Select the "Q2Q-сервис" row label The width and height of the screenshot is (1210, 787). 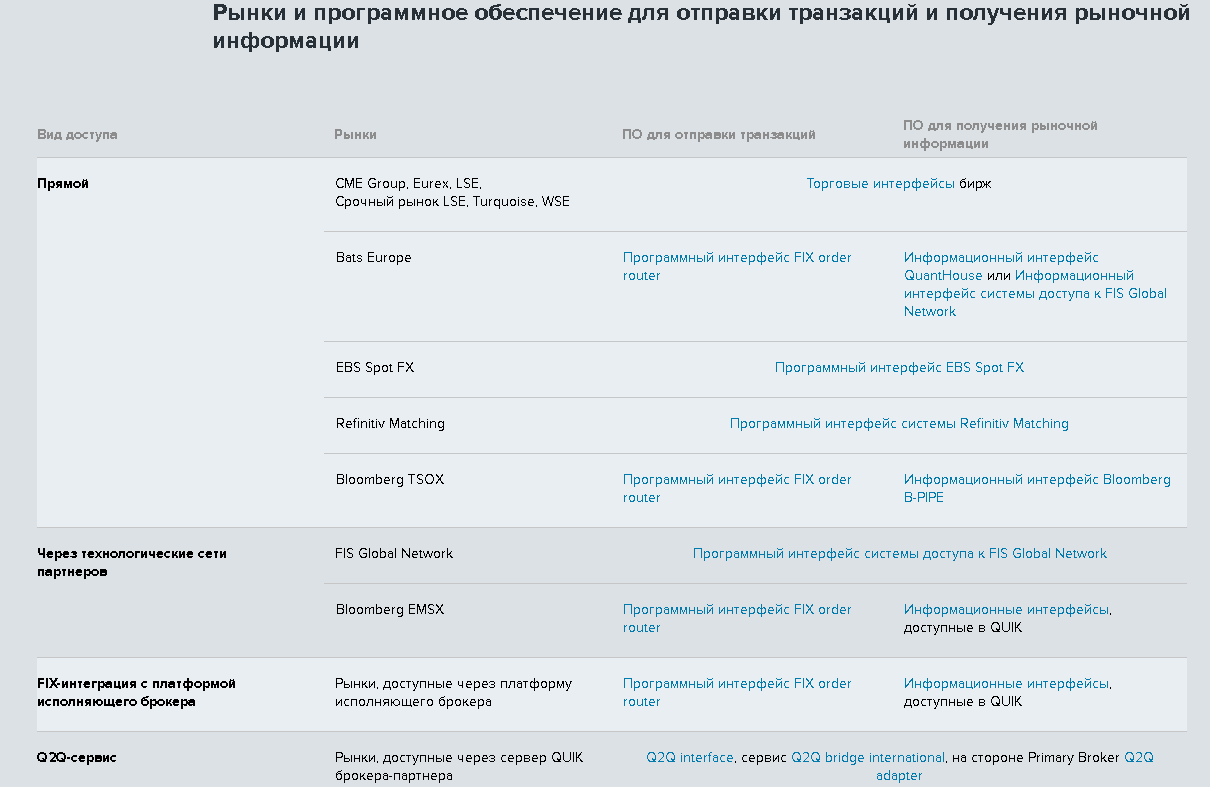[x=77, y=758]
